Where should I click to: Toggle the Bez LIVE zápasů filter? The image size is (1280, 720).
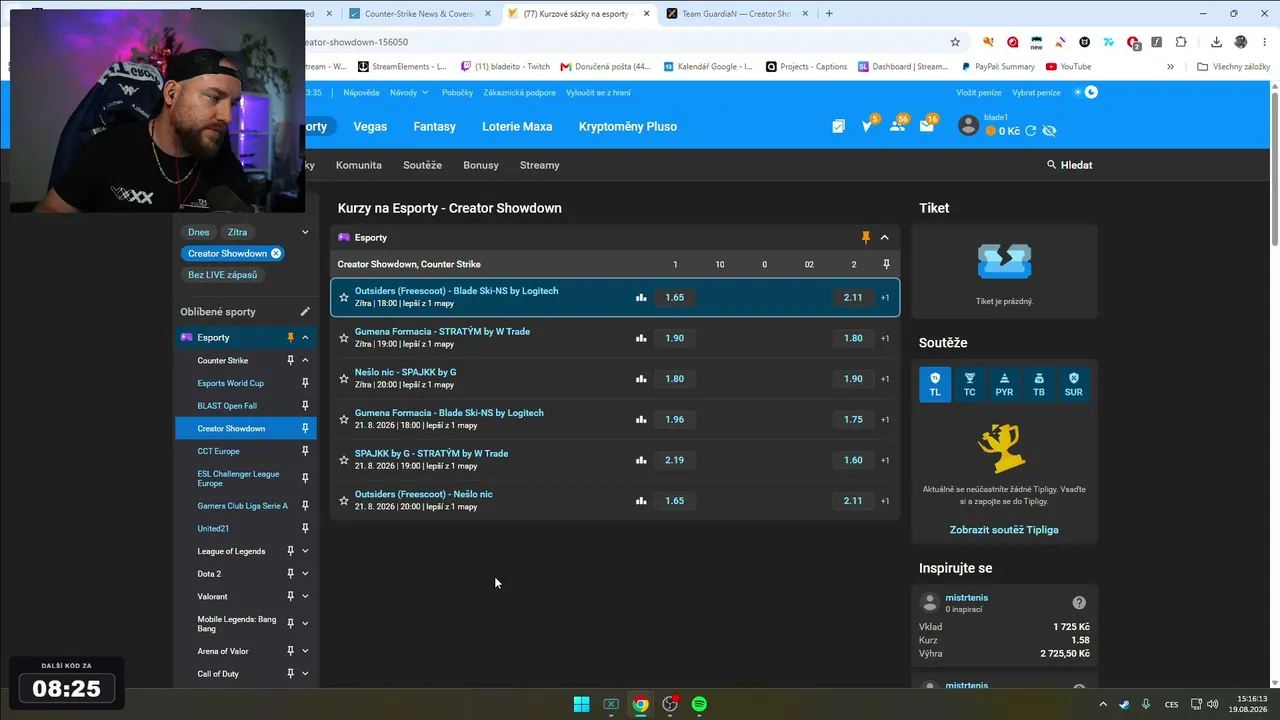(222, 275)
